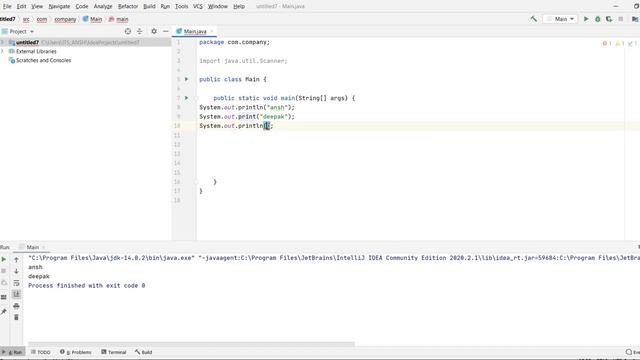Click the locate/select opened file icon

coord(128,31)
